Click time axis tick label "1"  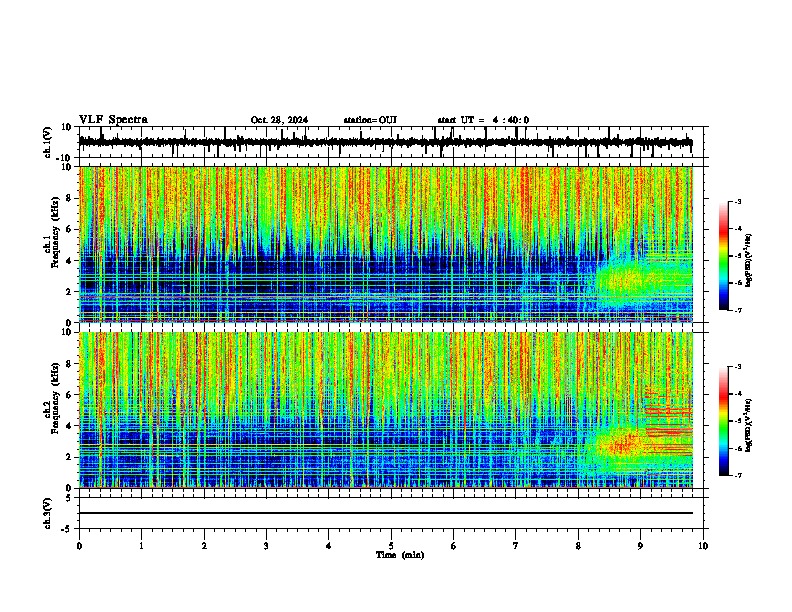point(141,546)
